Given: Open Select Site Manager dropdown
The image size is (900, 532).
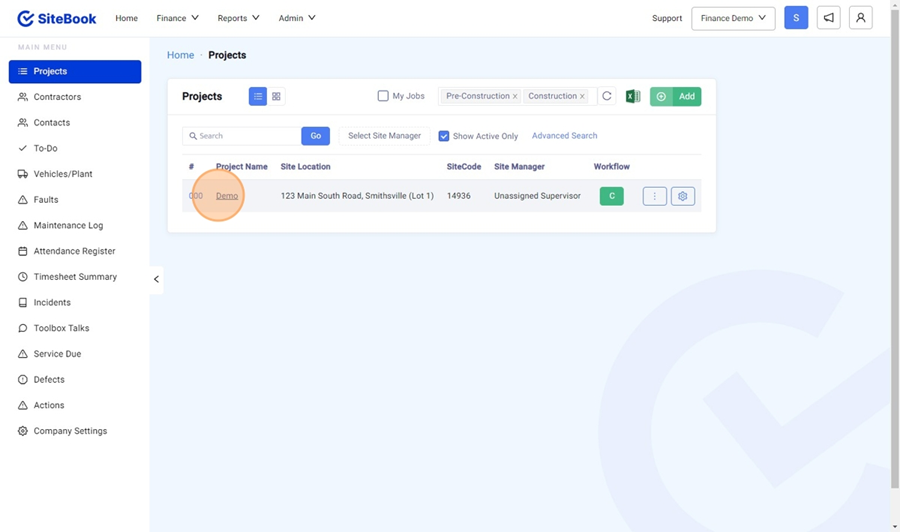Looking at the screenshot, I should coord(384,136).
